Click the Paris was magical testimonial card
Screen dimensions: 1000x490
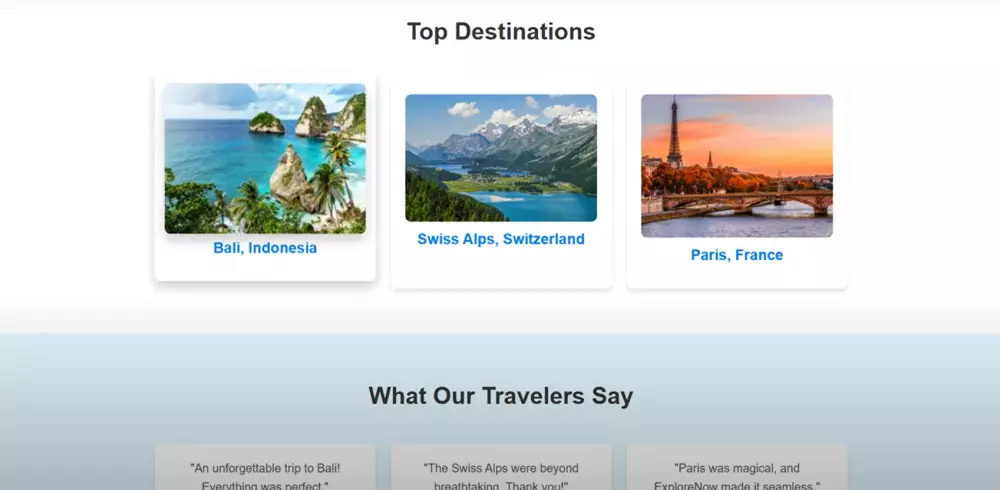pyautogui.click(x=737, y=467)
